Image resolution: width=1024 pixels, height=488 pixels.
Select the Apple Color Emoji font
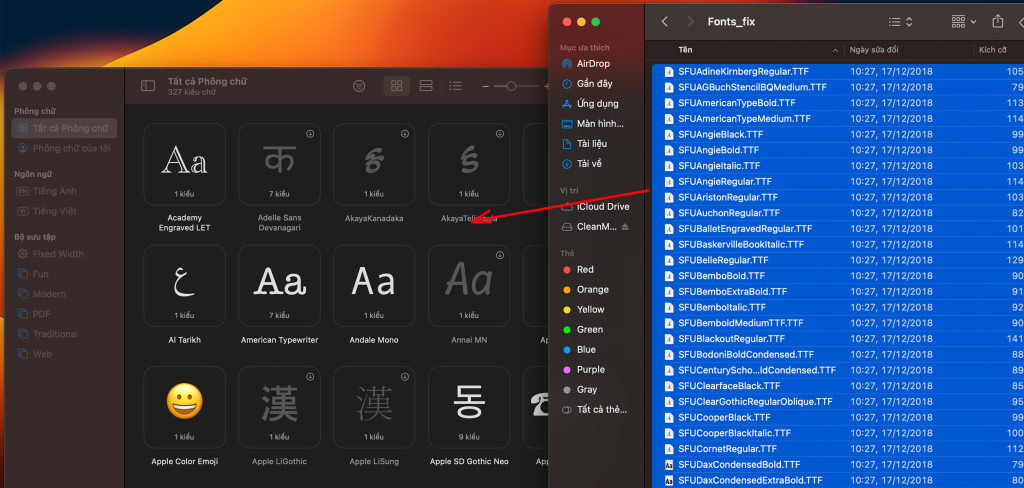(184, 407)
